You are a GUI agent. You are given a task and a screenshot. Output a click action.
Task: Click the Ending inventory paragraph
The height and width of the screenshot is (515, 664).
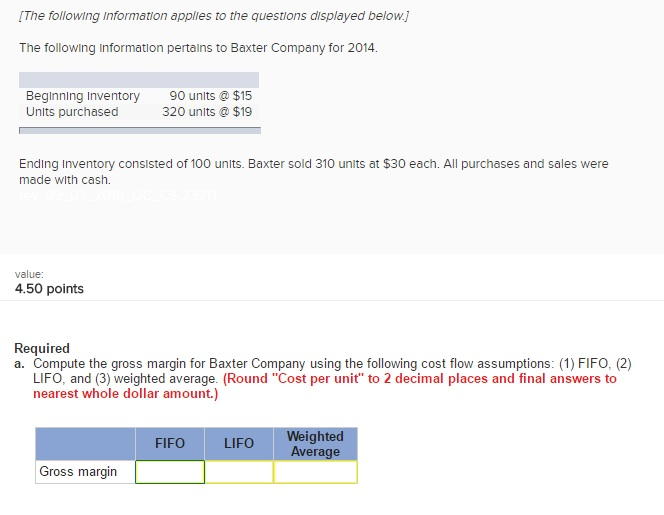click(x=313, y=163)
